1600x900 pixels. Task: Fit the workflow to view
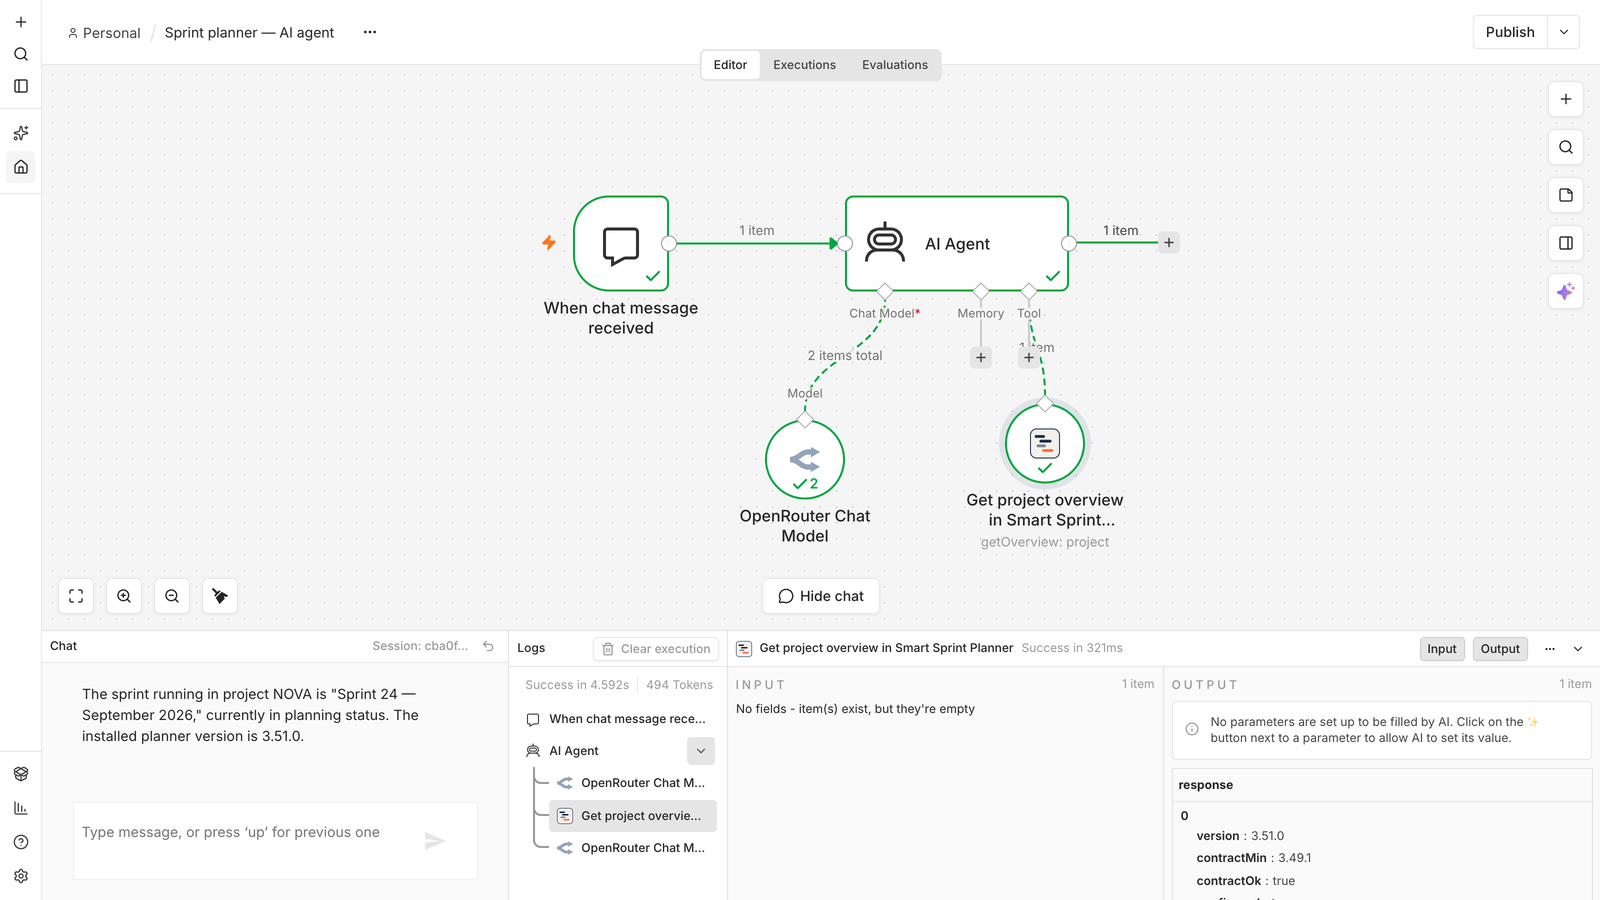point(76,596)
